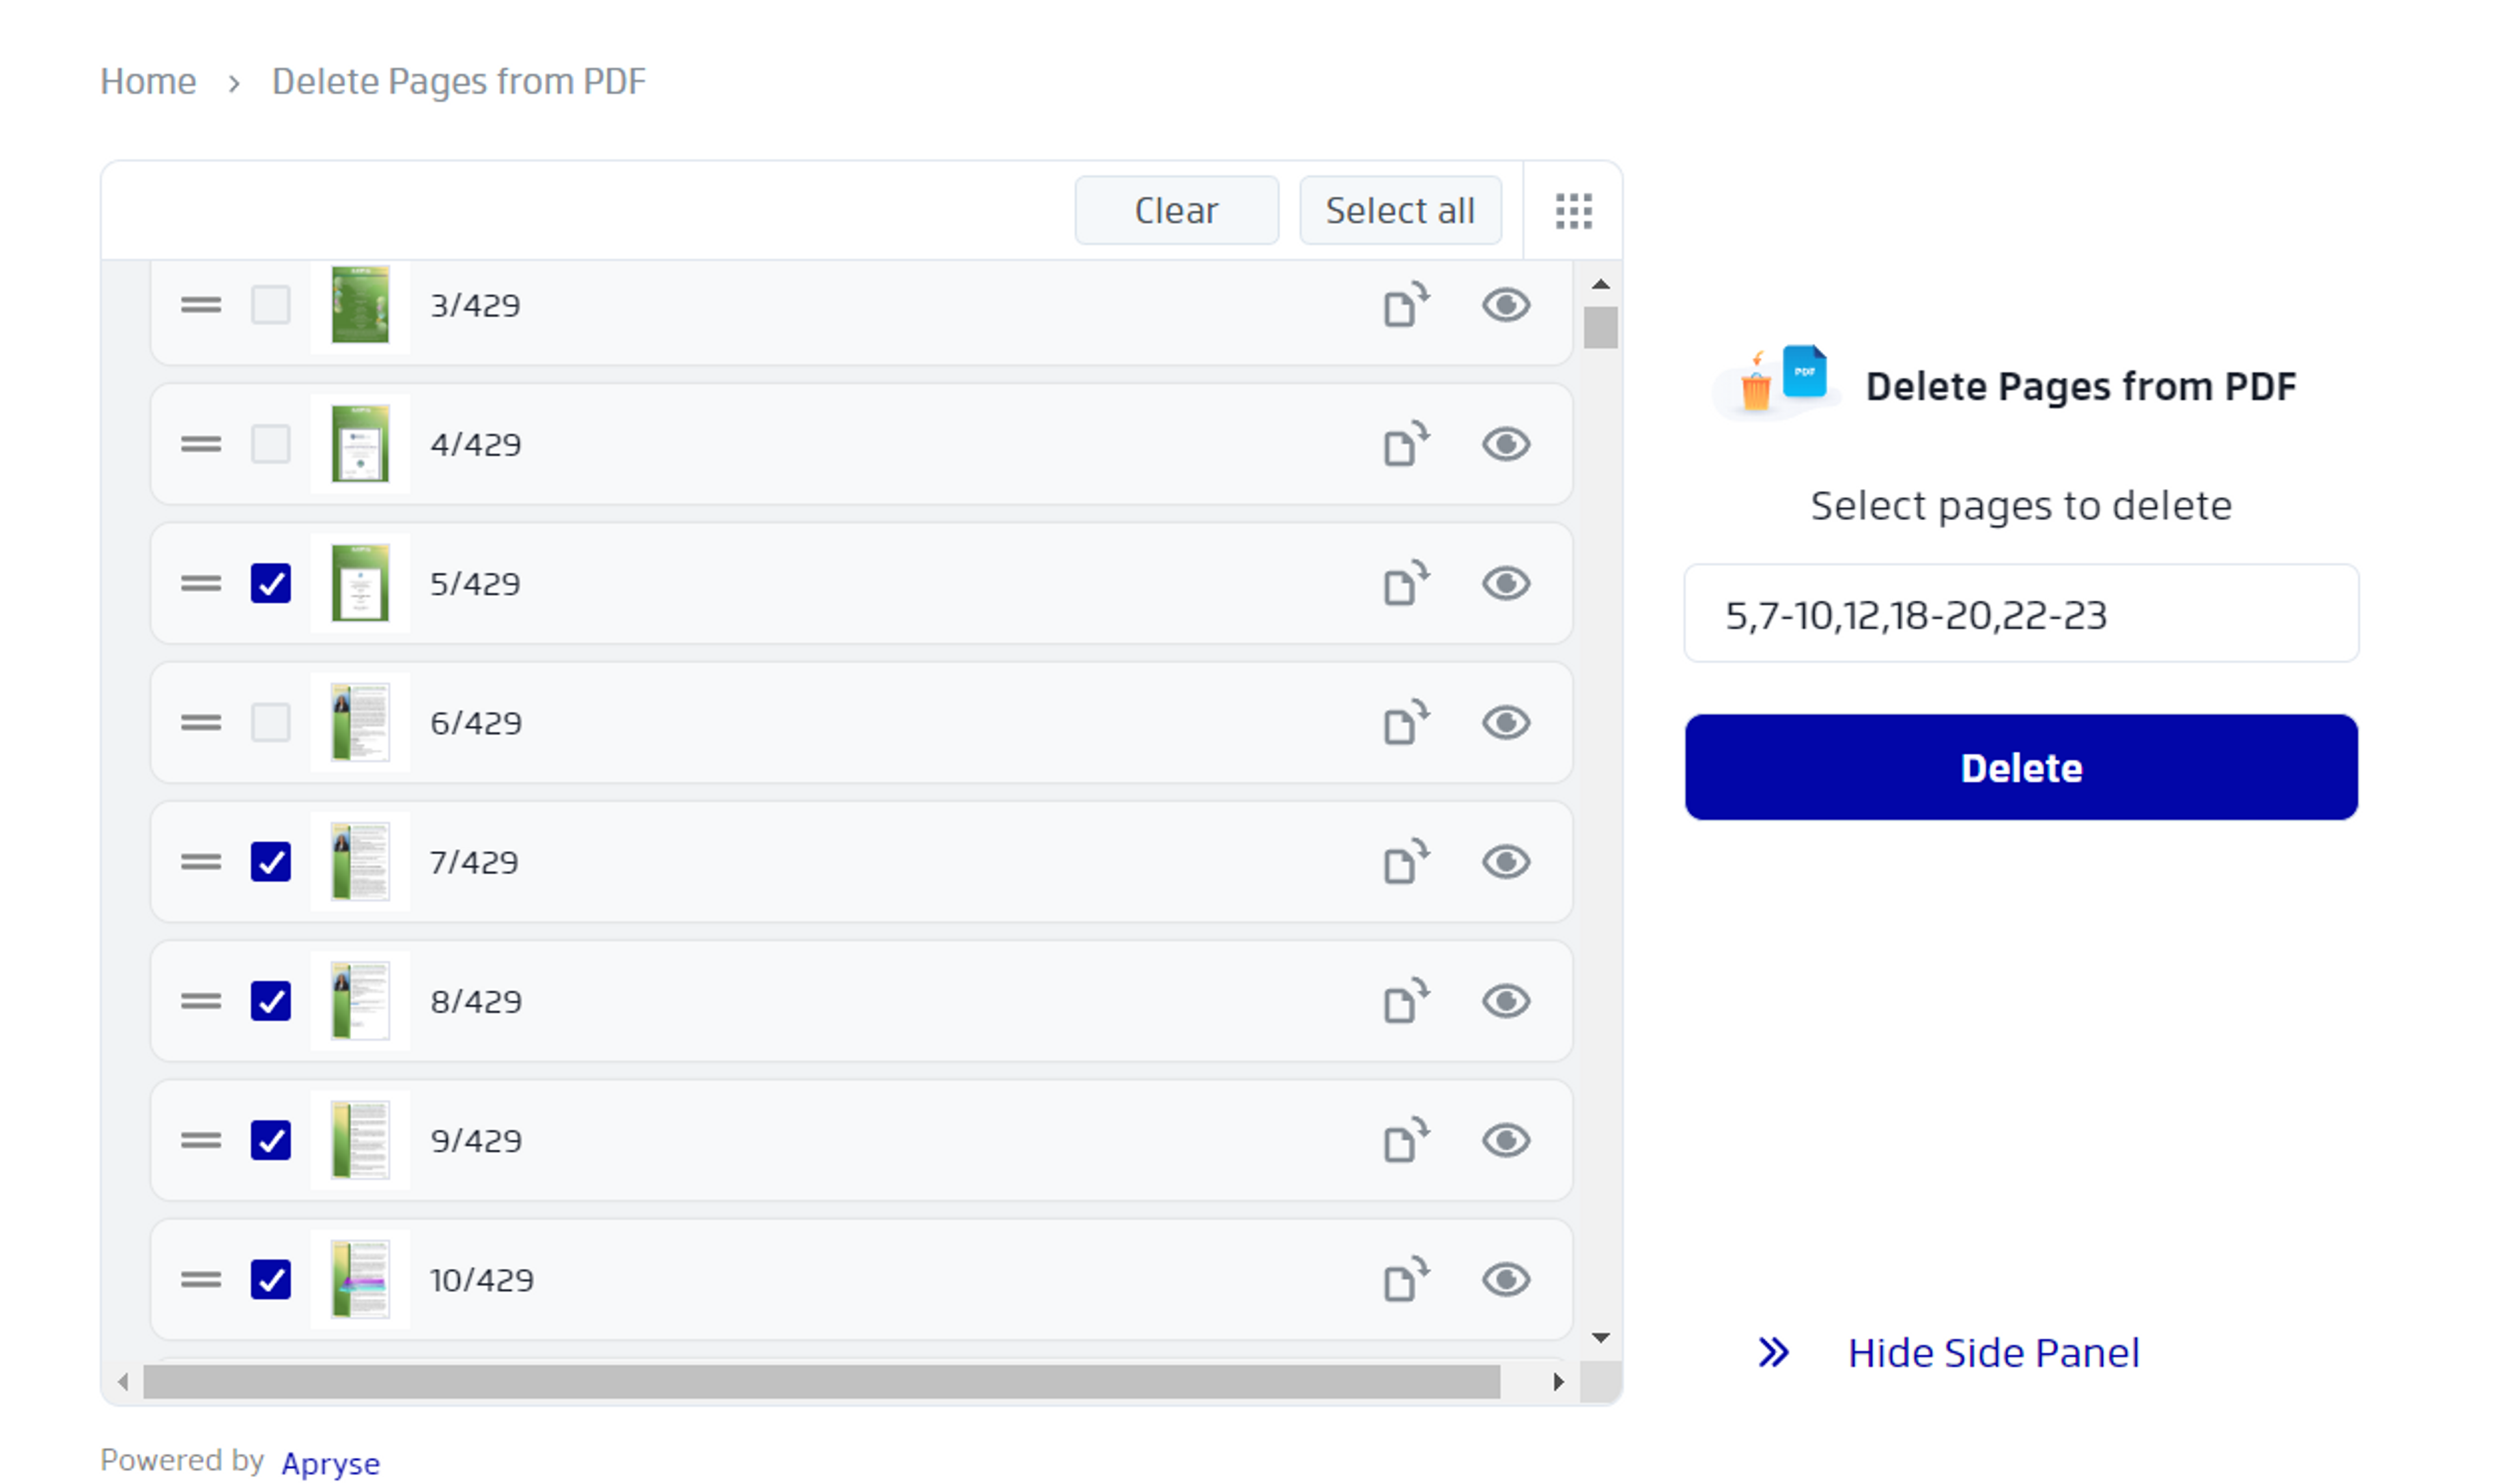Check the box for page 6/429
2501x1484 pixels.
pyautogui.click(x=270, y=723)
